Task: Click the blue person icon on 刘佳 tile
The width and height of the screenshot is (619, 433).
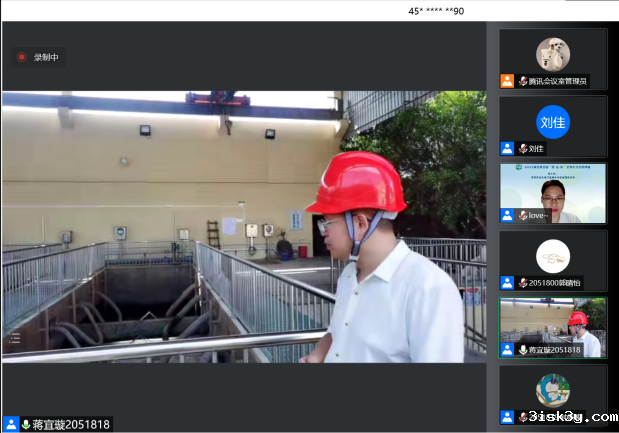Action: [x=508, y=148]
